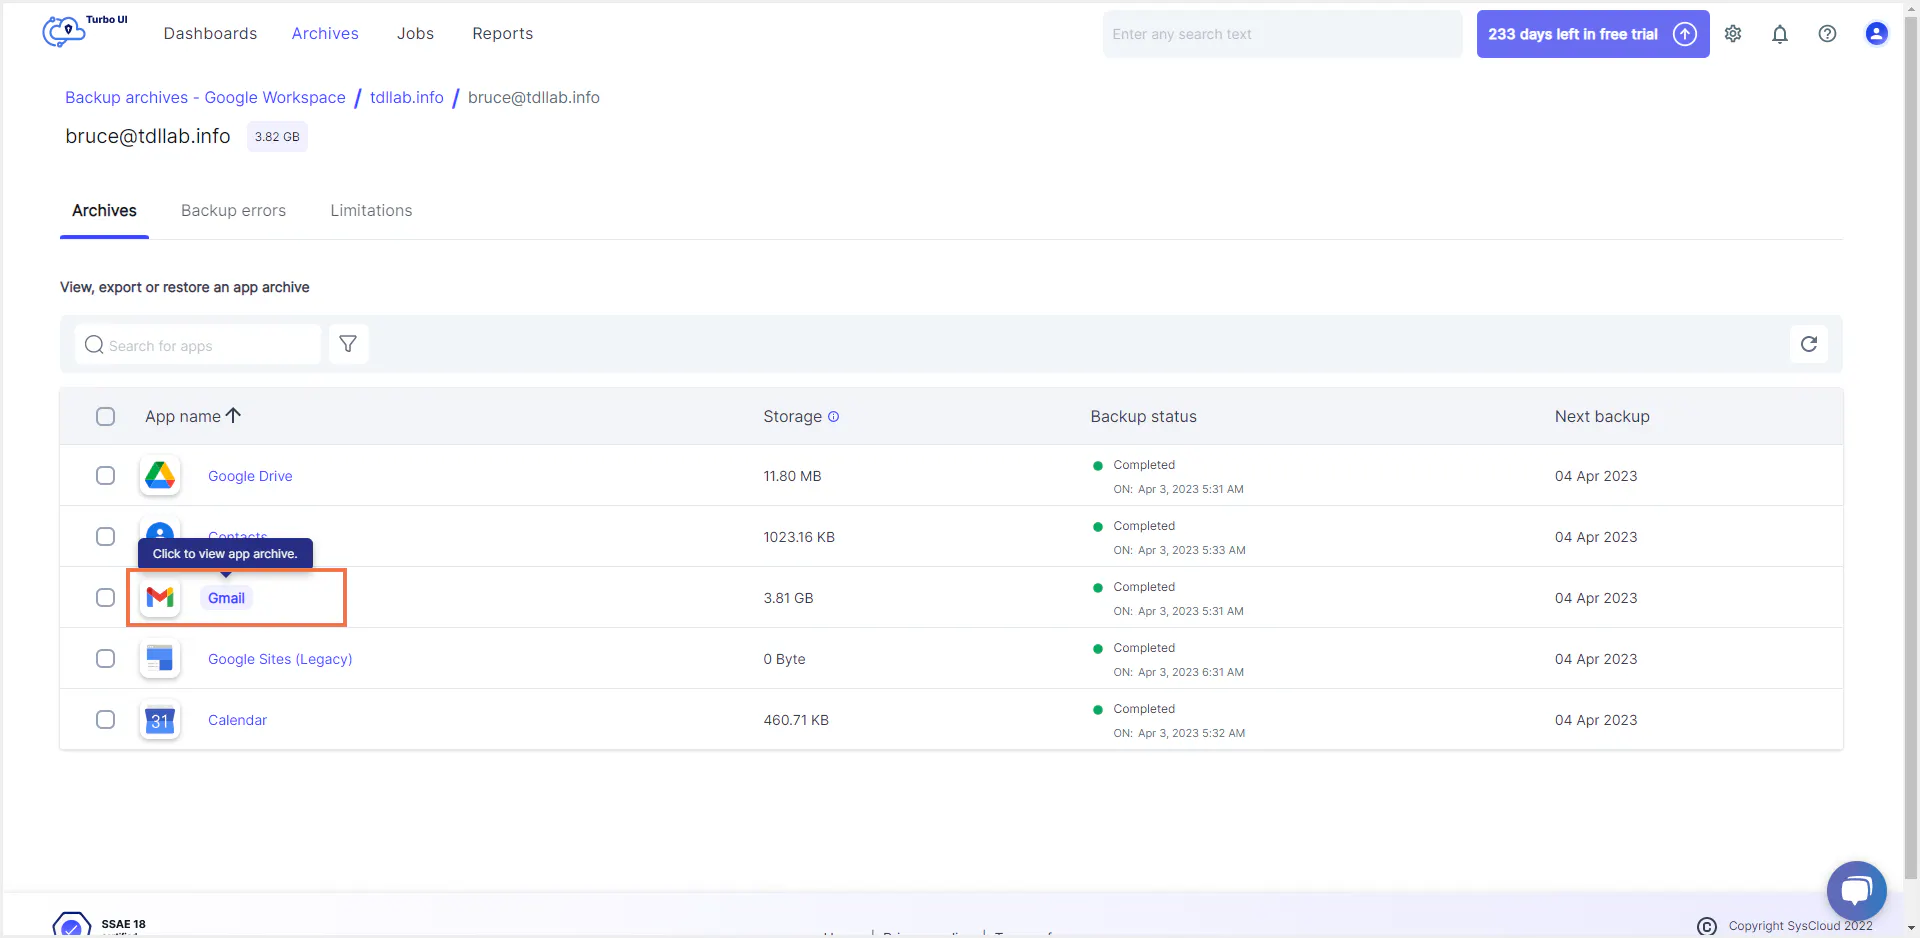This screenshot has width=1920, height=938.
Task: Open the help question mark icon
Action: (x=1827, y=34)
